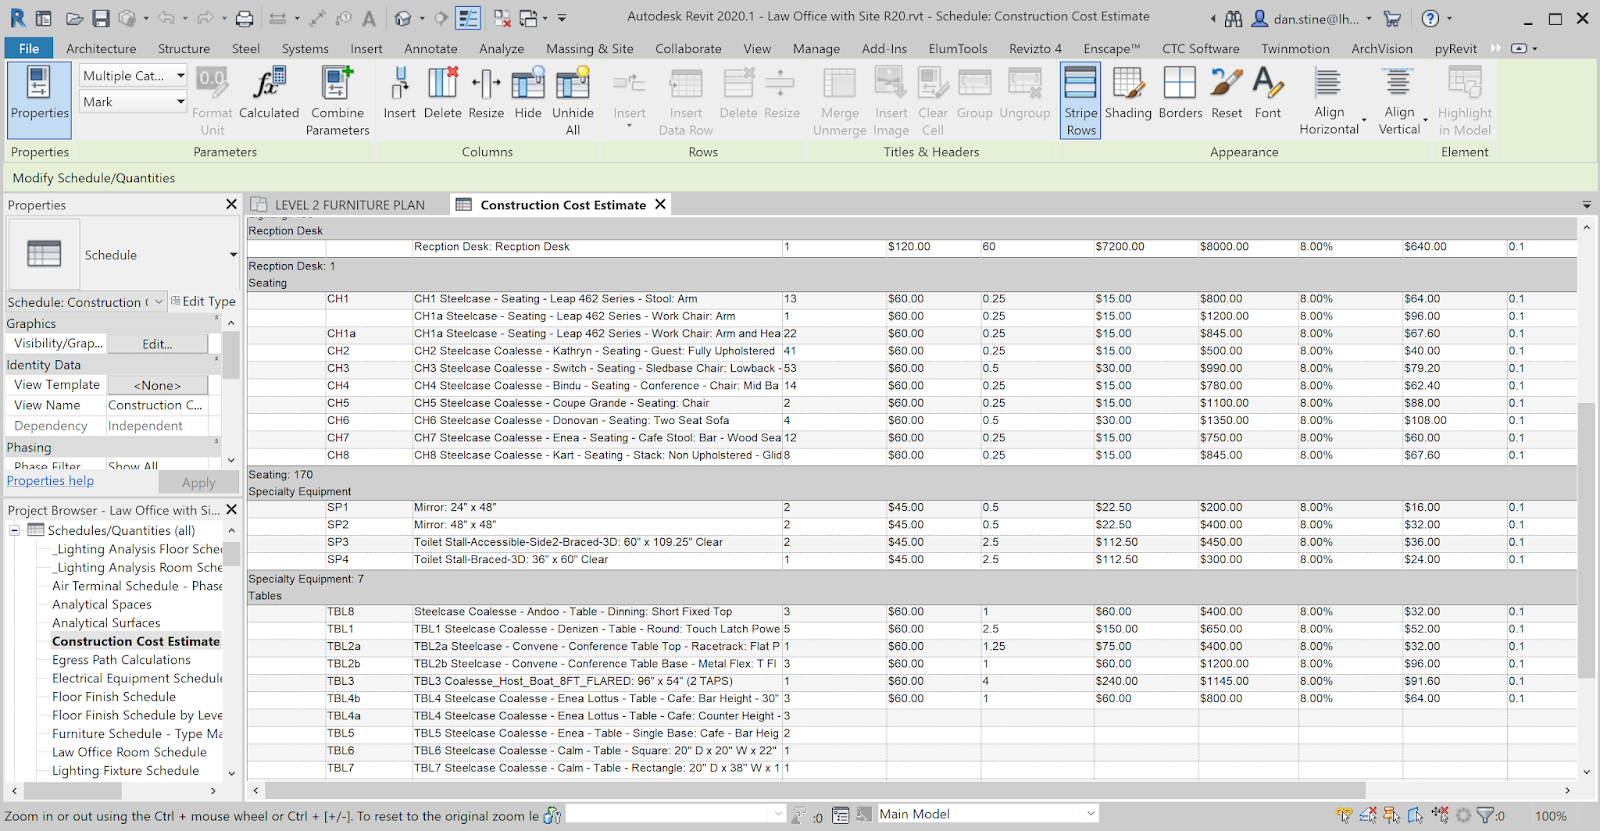Image resolution: width=1600 pixels, height=831 pixels.
Task: Click Close Inactive Views icon
Action: tap(502, 18)
